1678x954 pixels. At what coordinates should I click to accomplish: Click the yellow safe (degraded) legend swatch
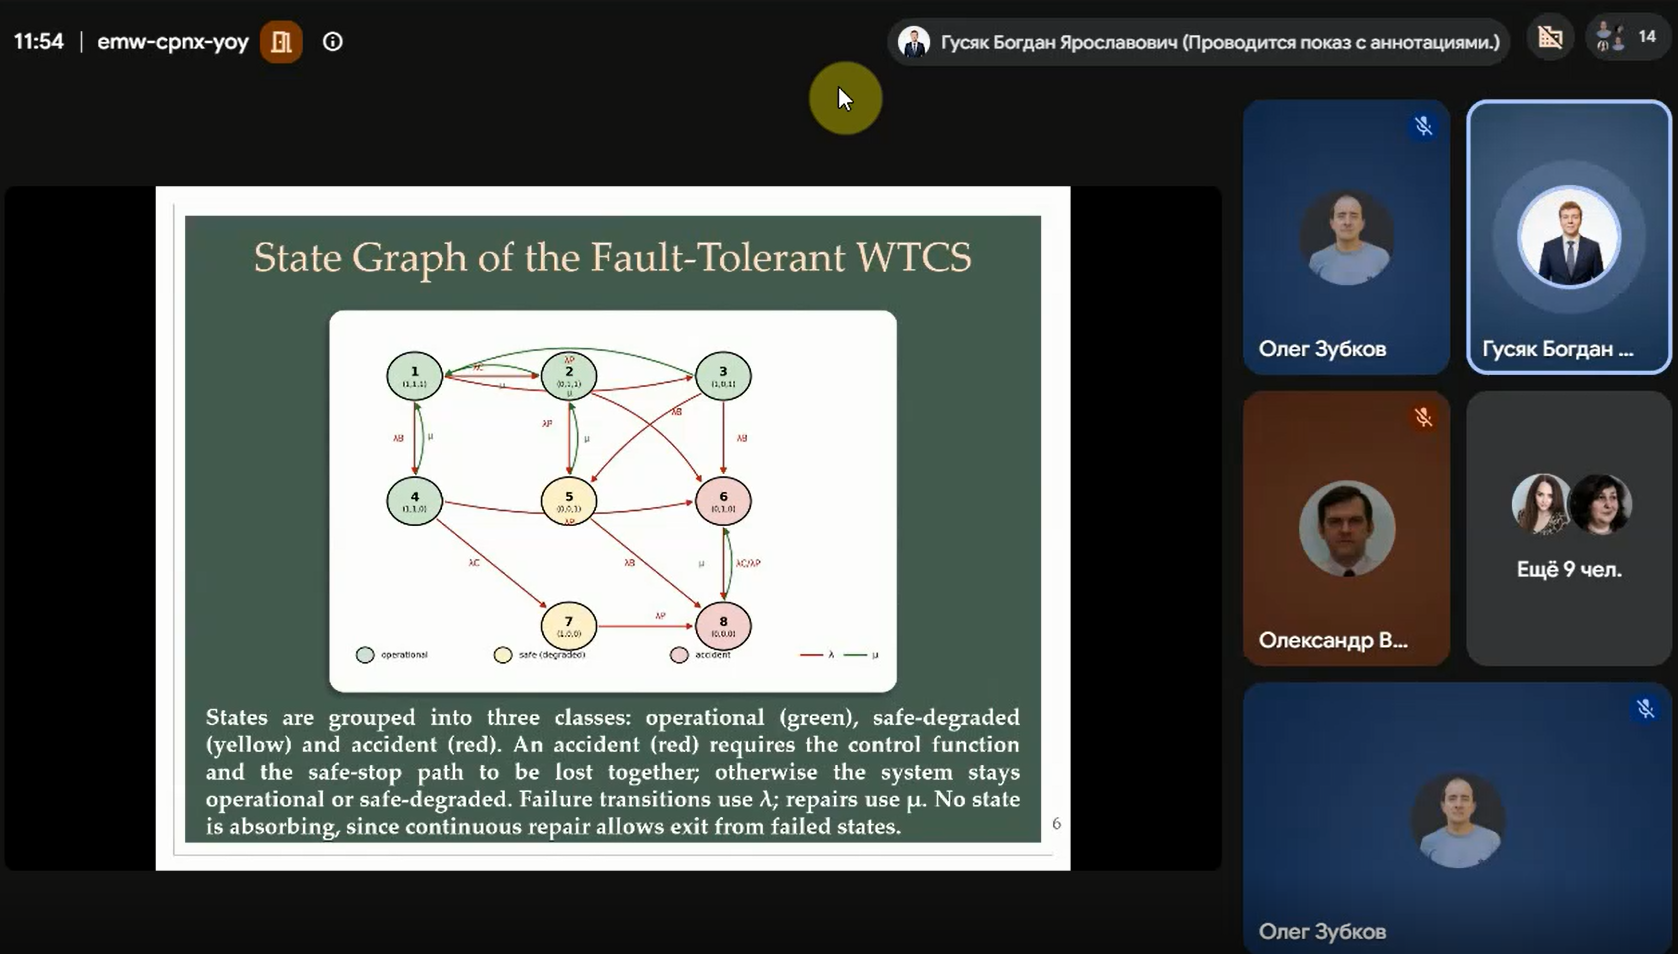[503, 655]
